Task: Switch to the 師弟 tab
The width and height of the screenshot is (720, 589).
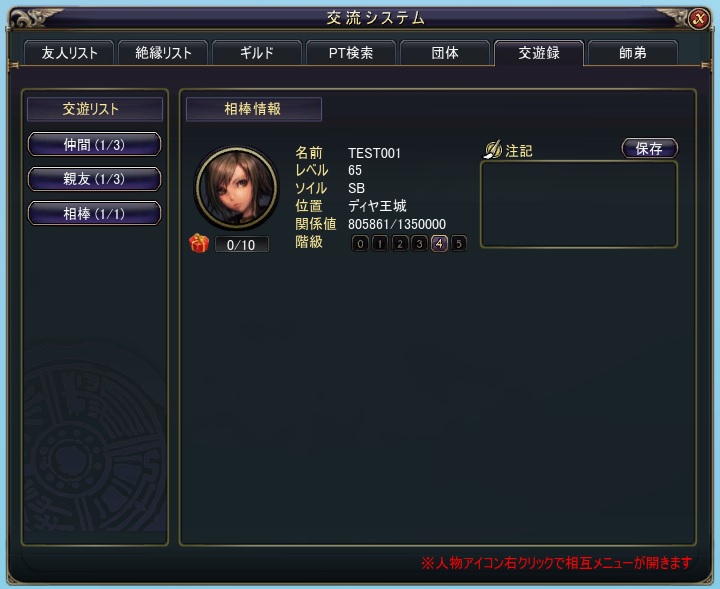Action: pos(633,53)
